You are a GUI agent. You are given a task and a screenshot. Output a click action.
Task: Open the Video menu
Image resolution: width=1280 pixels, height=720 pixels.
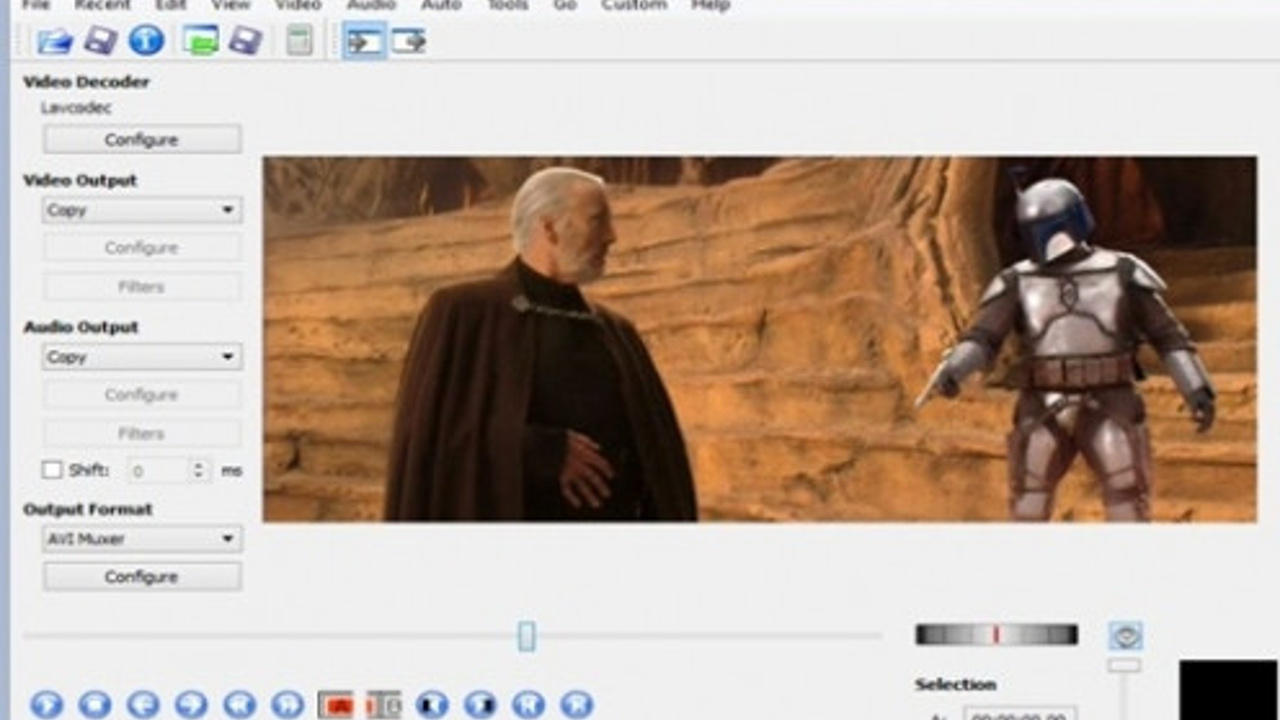click(x=298, y=5)
